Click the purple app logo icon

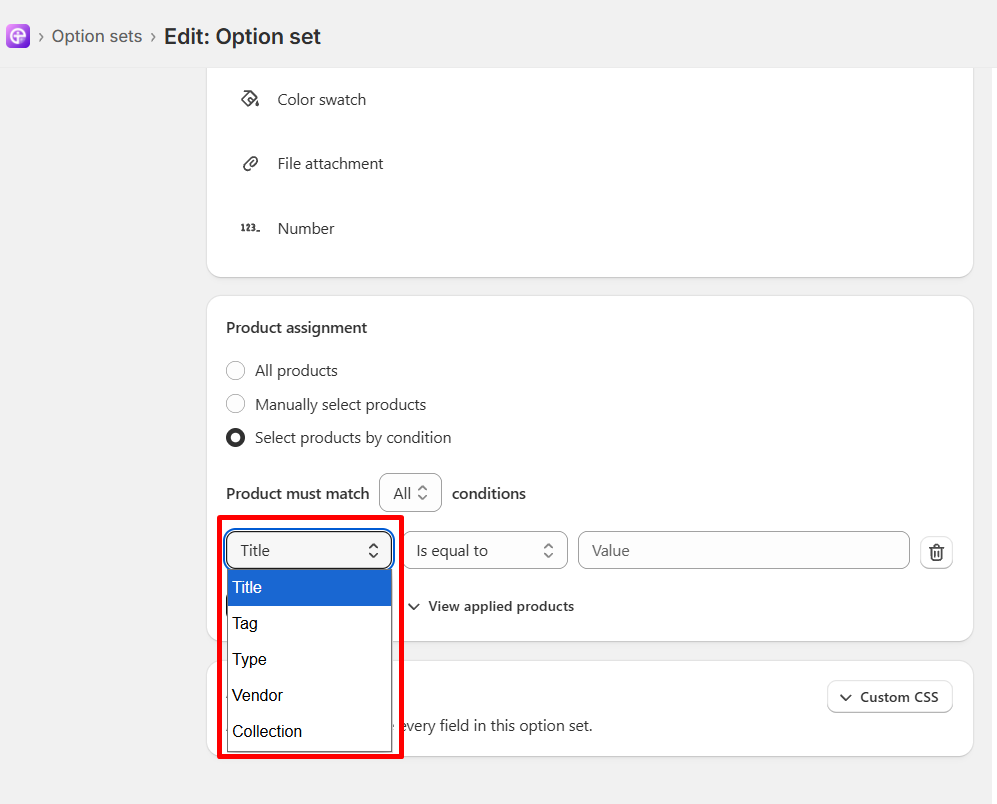pos(18,36)
